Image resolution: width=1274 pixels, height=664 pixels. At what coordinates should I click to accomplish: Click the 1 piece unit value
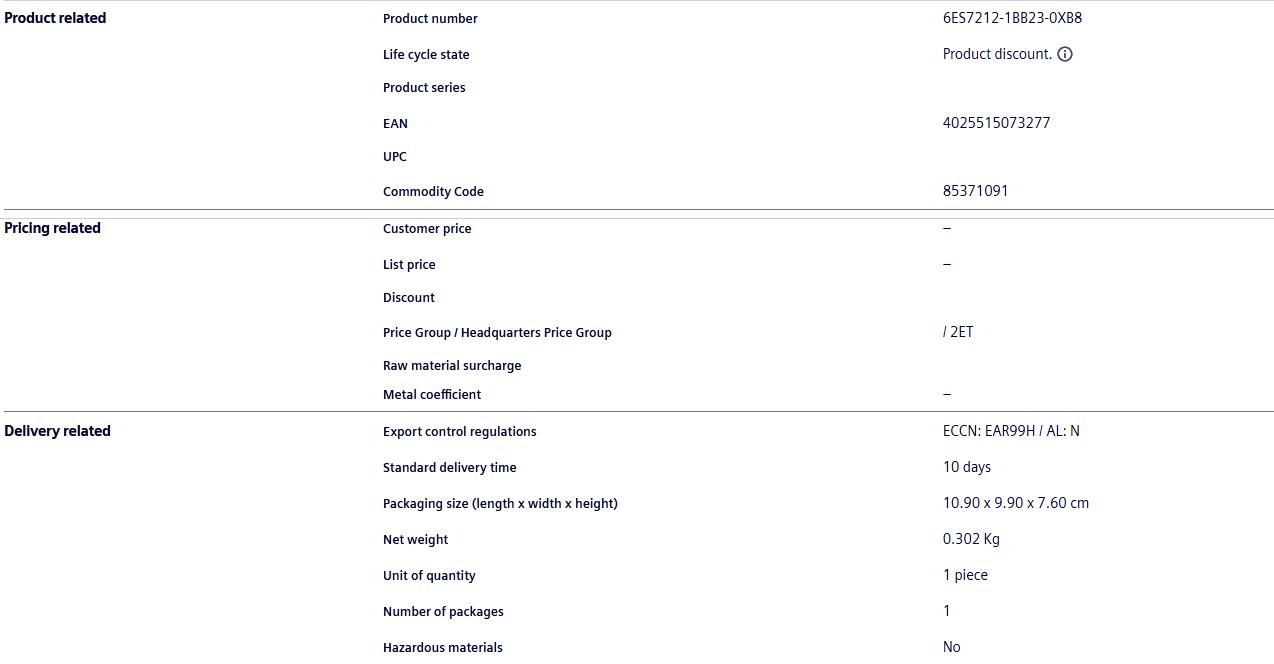(x=965, y=575)
